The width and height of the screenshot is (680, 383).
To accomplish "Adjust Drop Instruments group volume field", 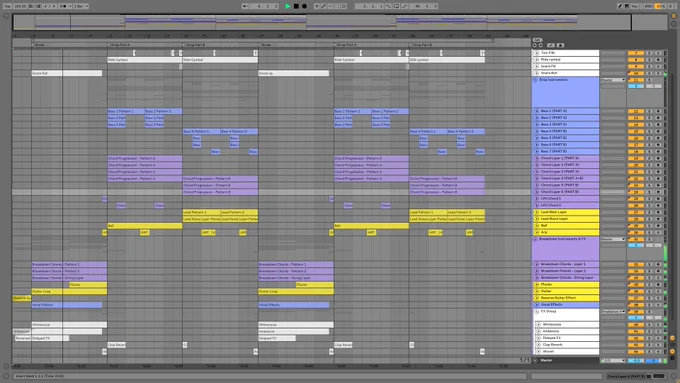I will [x=636, y=86].
